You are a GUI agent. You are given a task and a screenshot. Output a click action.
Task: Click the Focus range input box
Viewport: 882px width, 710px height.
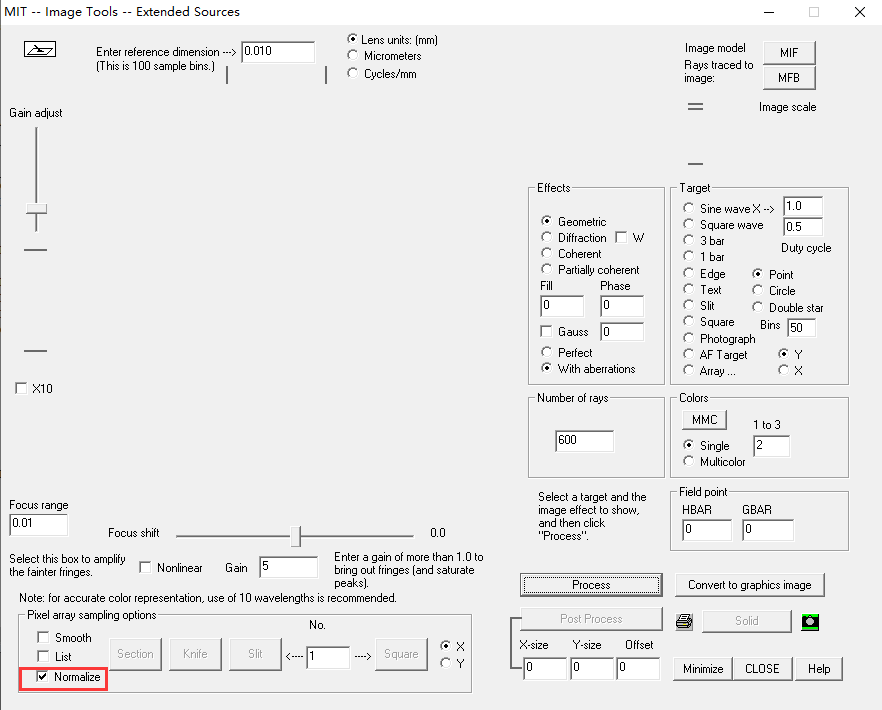pos(39,524)
